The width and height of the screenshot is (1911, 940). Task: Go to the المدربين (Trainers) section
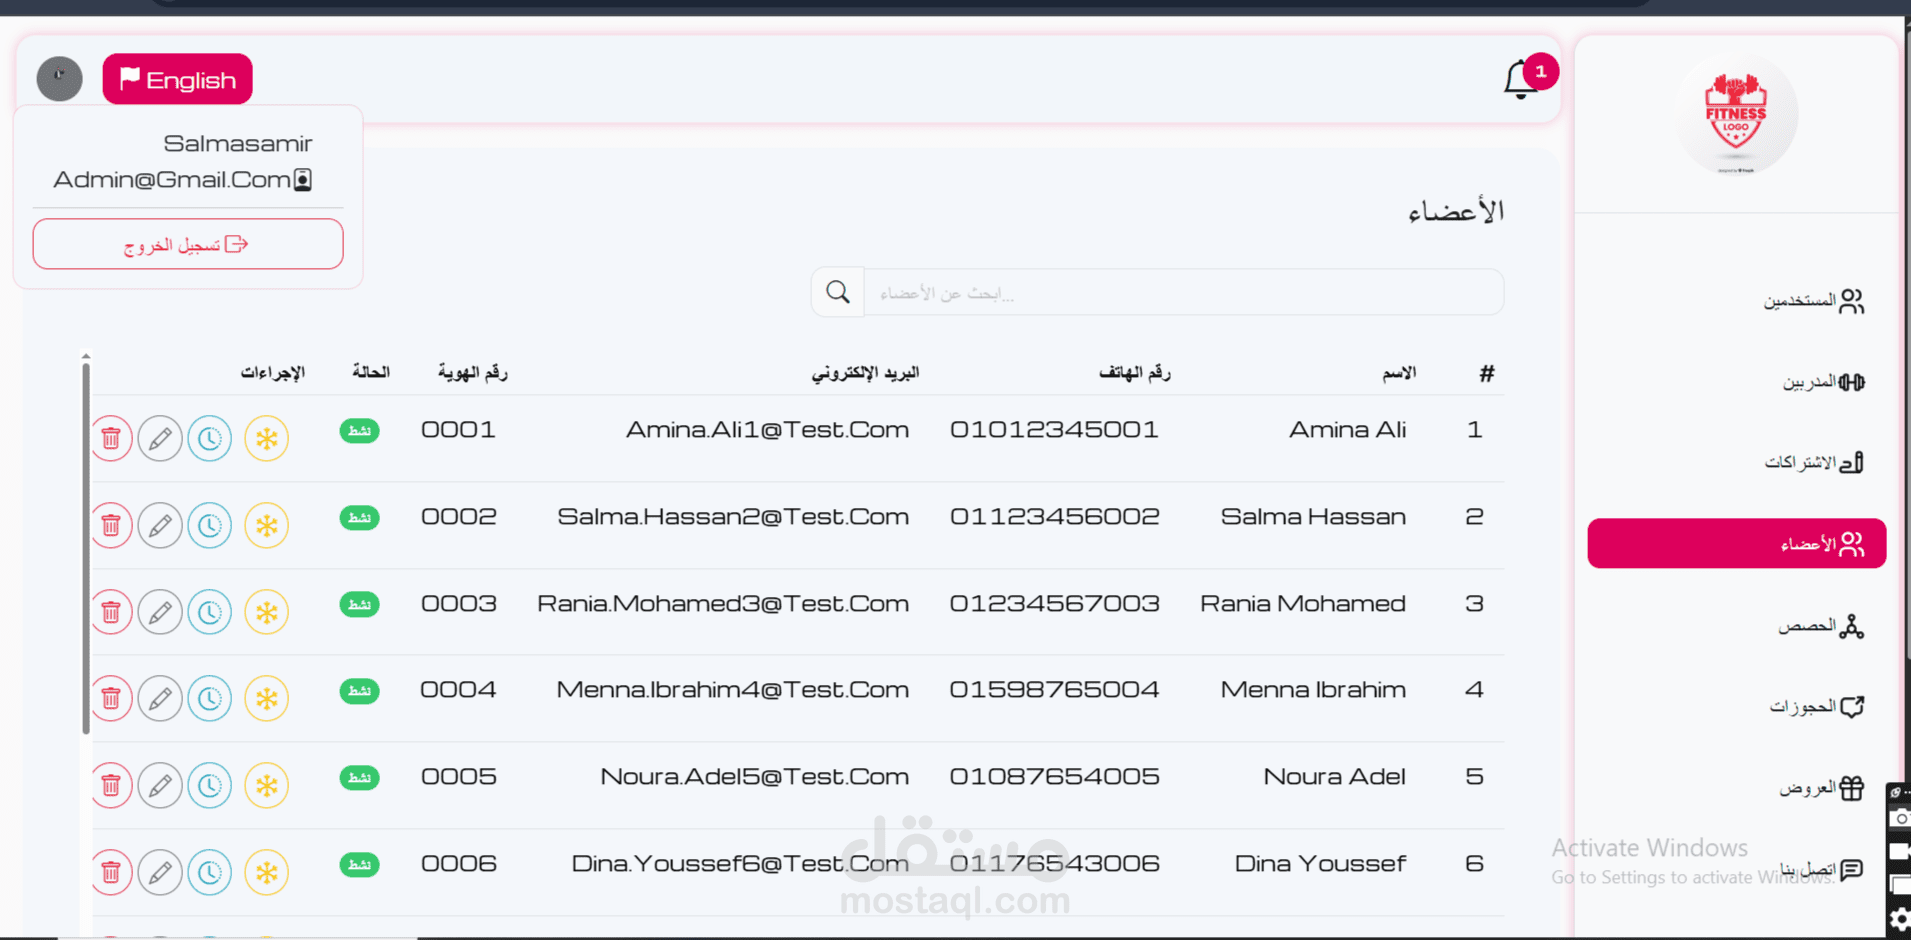click(x=1822, y=382)
